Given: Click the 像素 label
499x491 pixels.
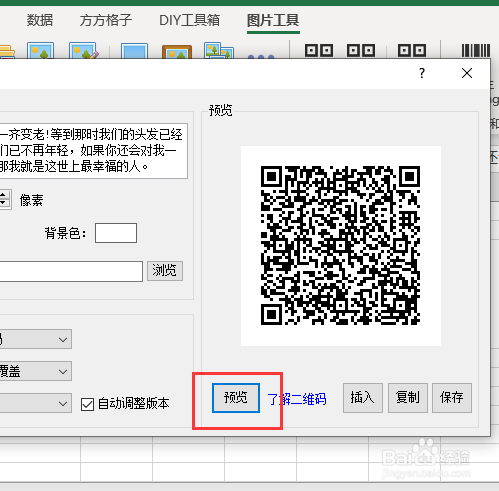Looking at the screenshot, I should coord(32,201).
